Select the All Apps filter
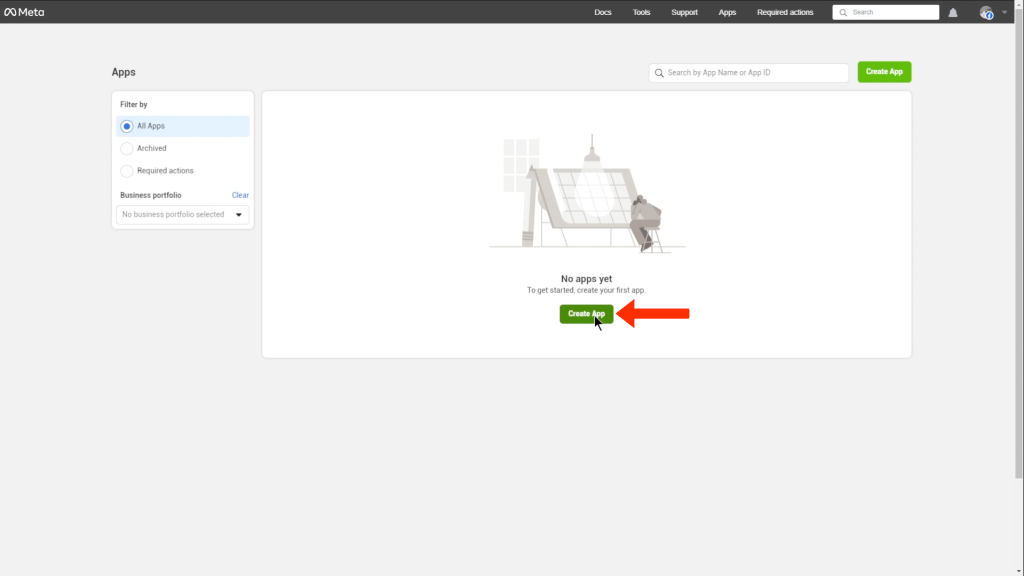This screenshot has height=576, width=1024. tap(183, 126)
